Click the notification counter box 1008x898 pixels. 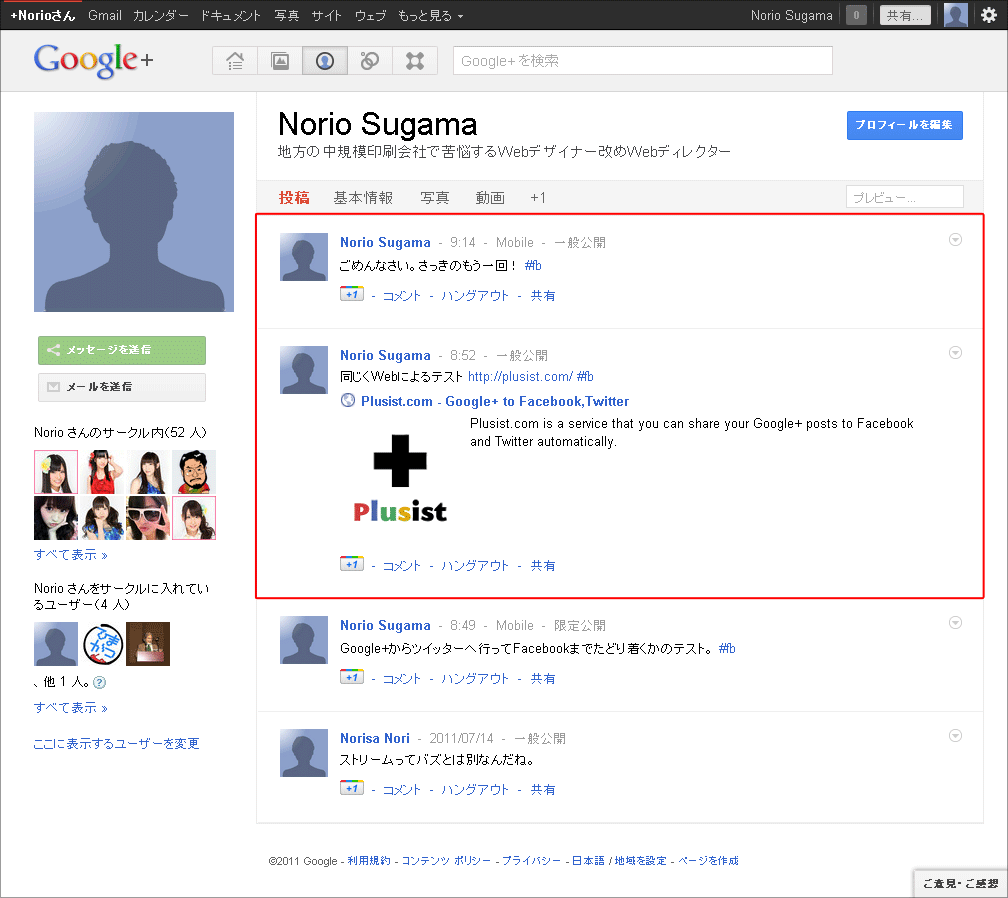tap(856, 15)
